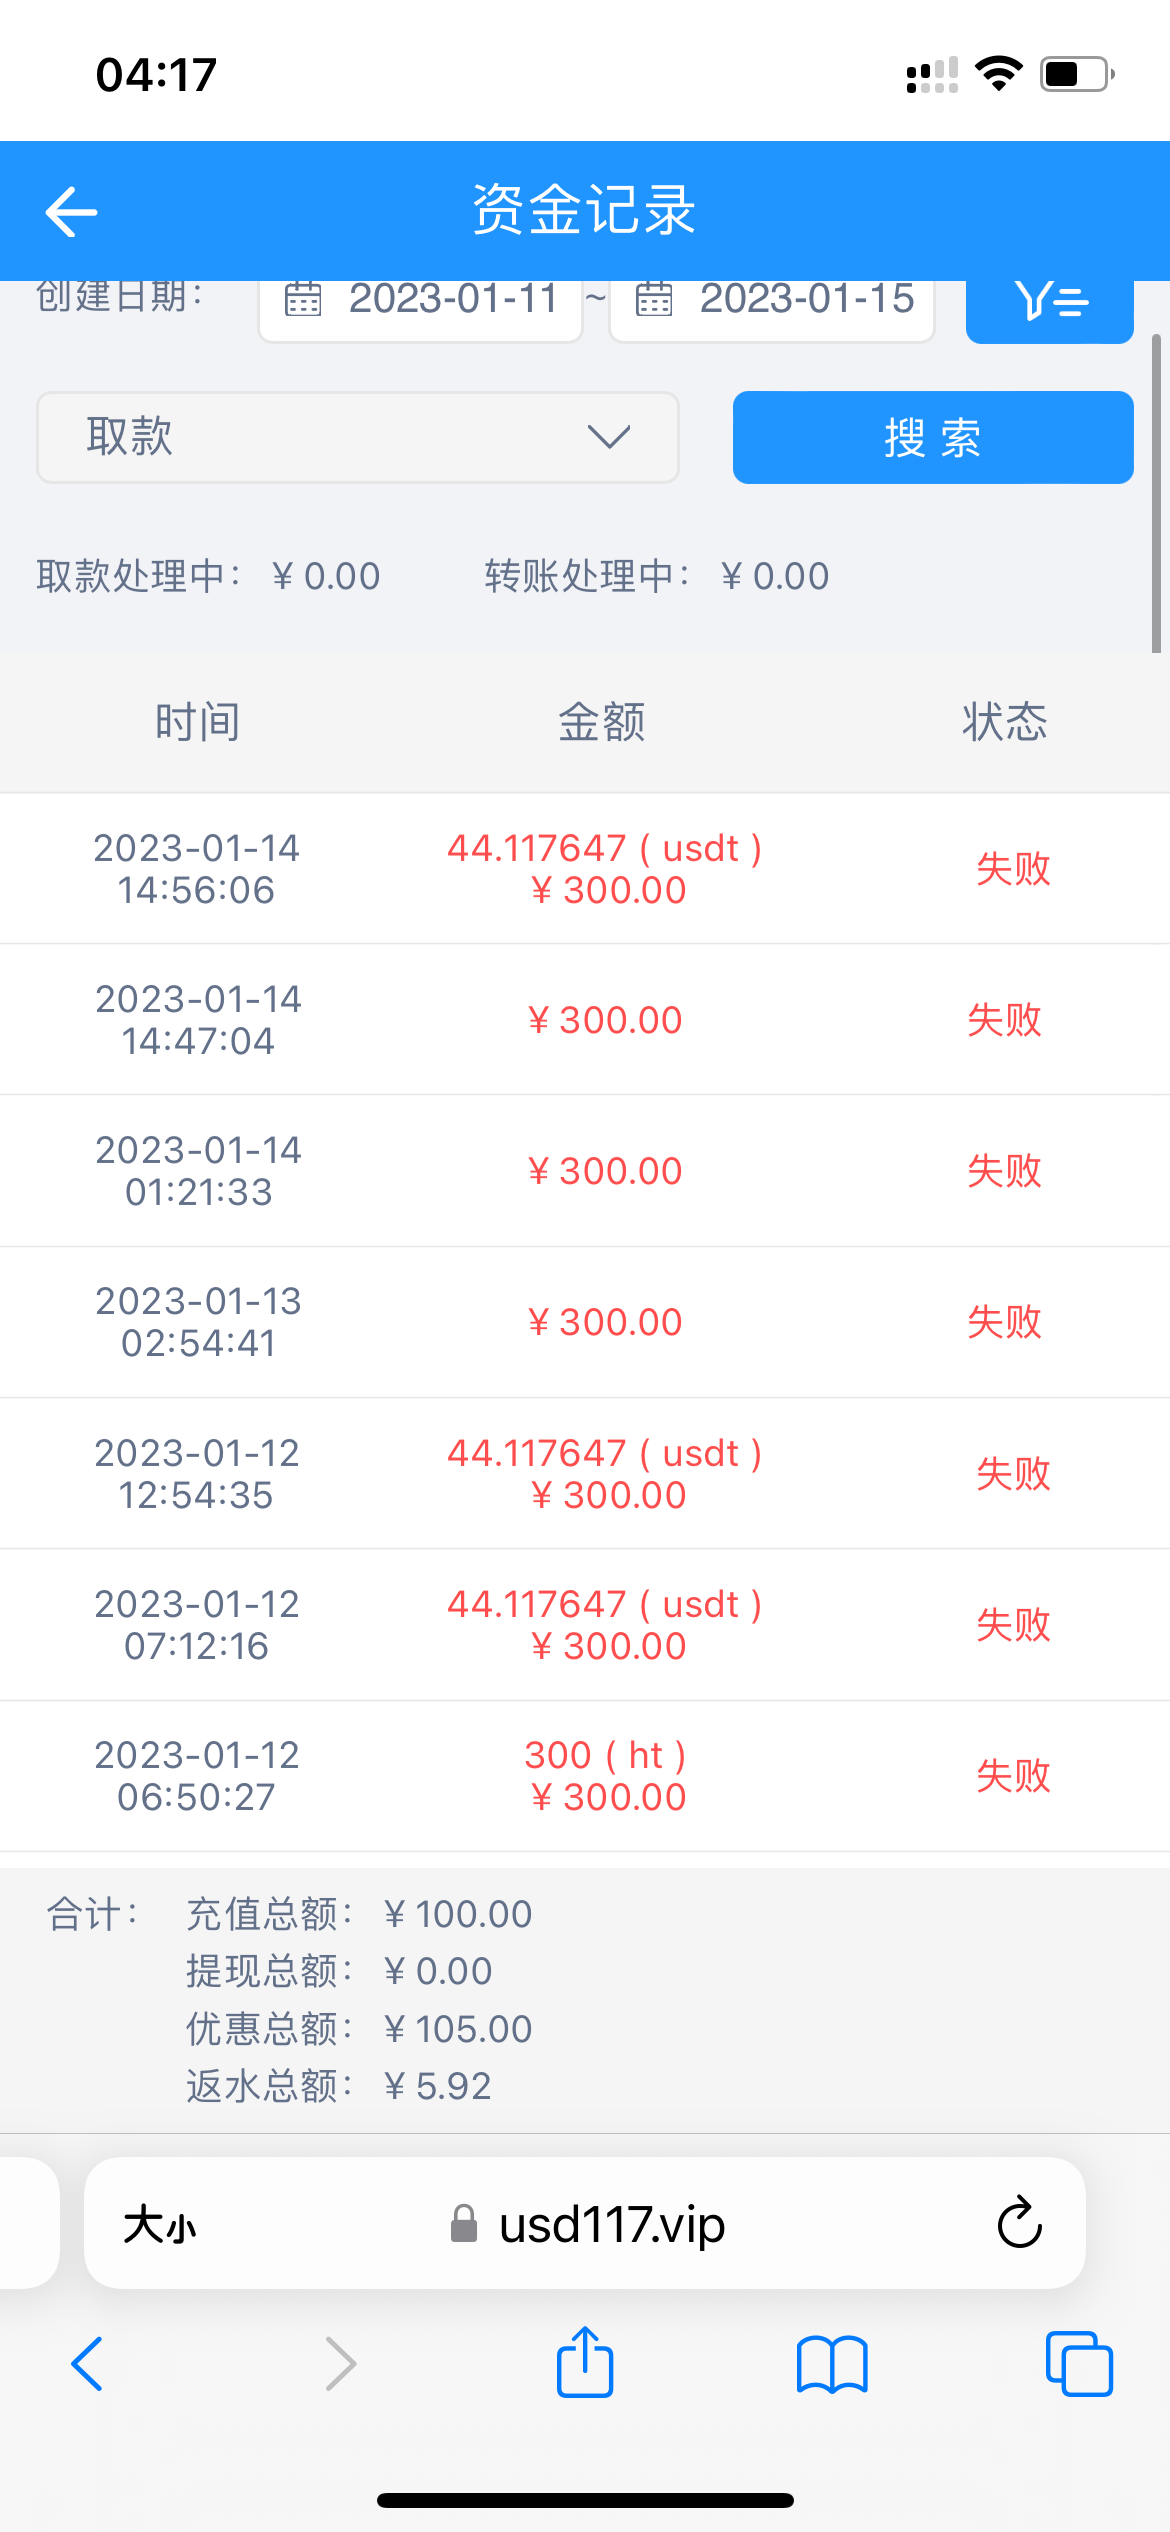The image size is (1170, 2532).
Task: Open the filter icon button
Action: coord(1049,305)
